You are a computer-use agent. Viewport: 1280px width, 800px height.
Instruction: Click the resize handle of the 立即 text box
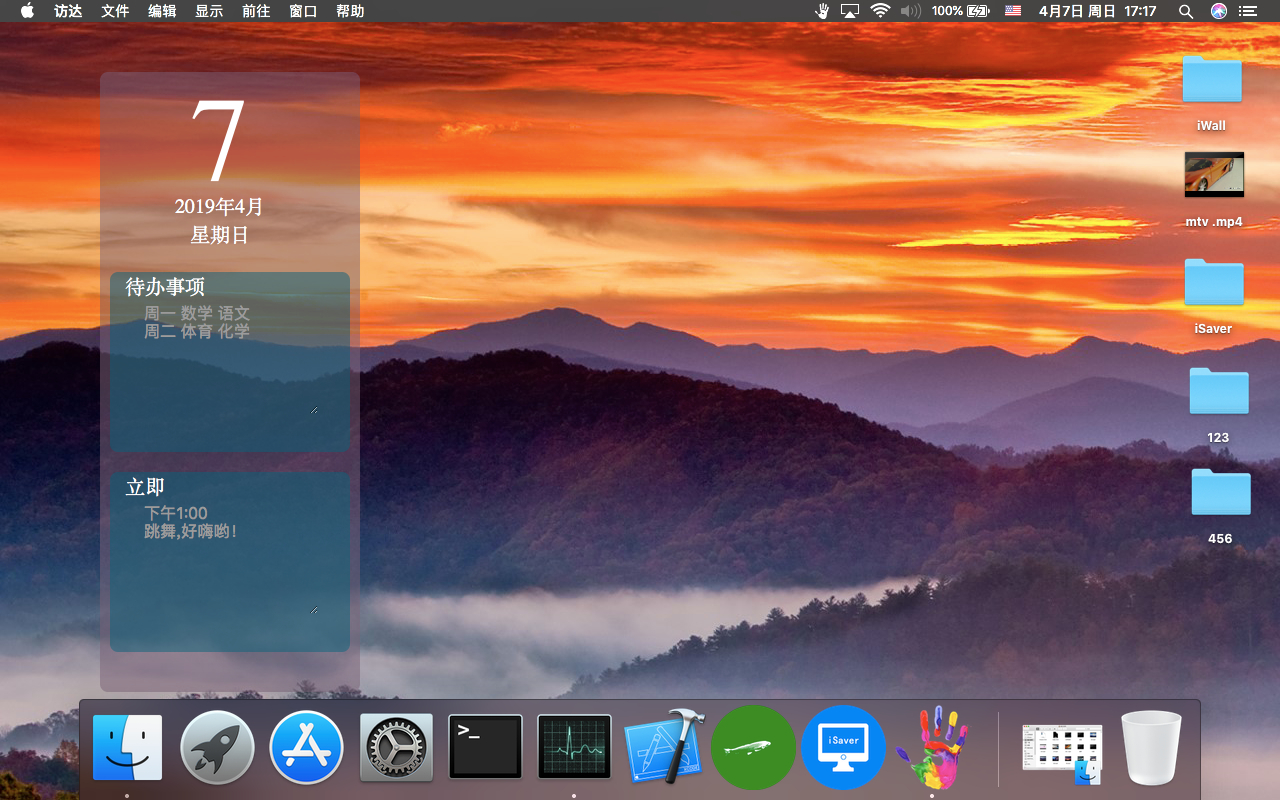[314, 608]
